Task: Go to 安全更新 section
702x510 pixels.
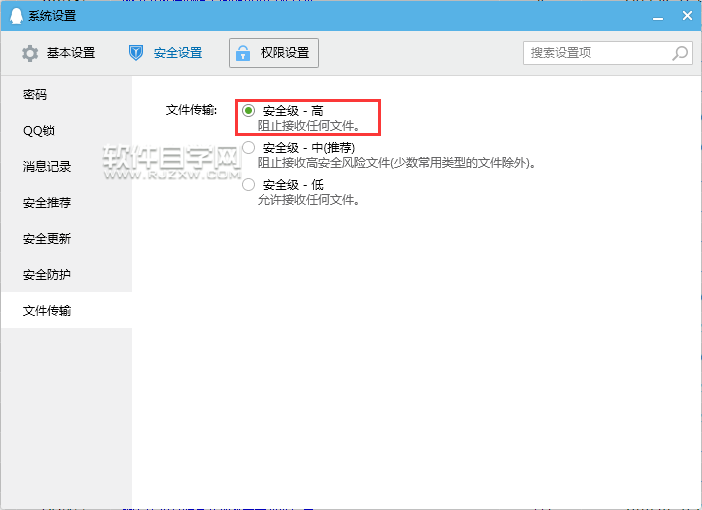Action: pyautogui.click(x=66, y=238)
